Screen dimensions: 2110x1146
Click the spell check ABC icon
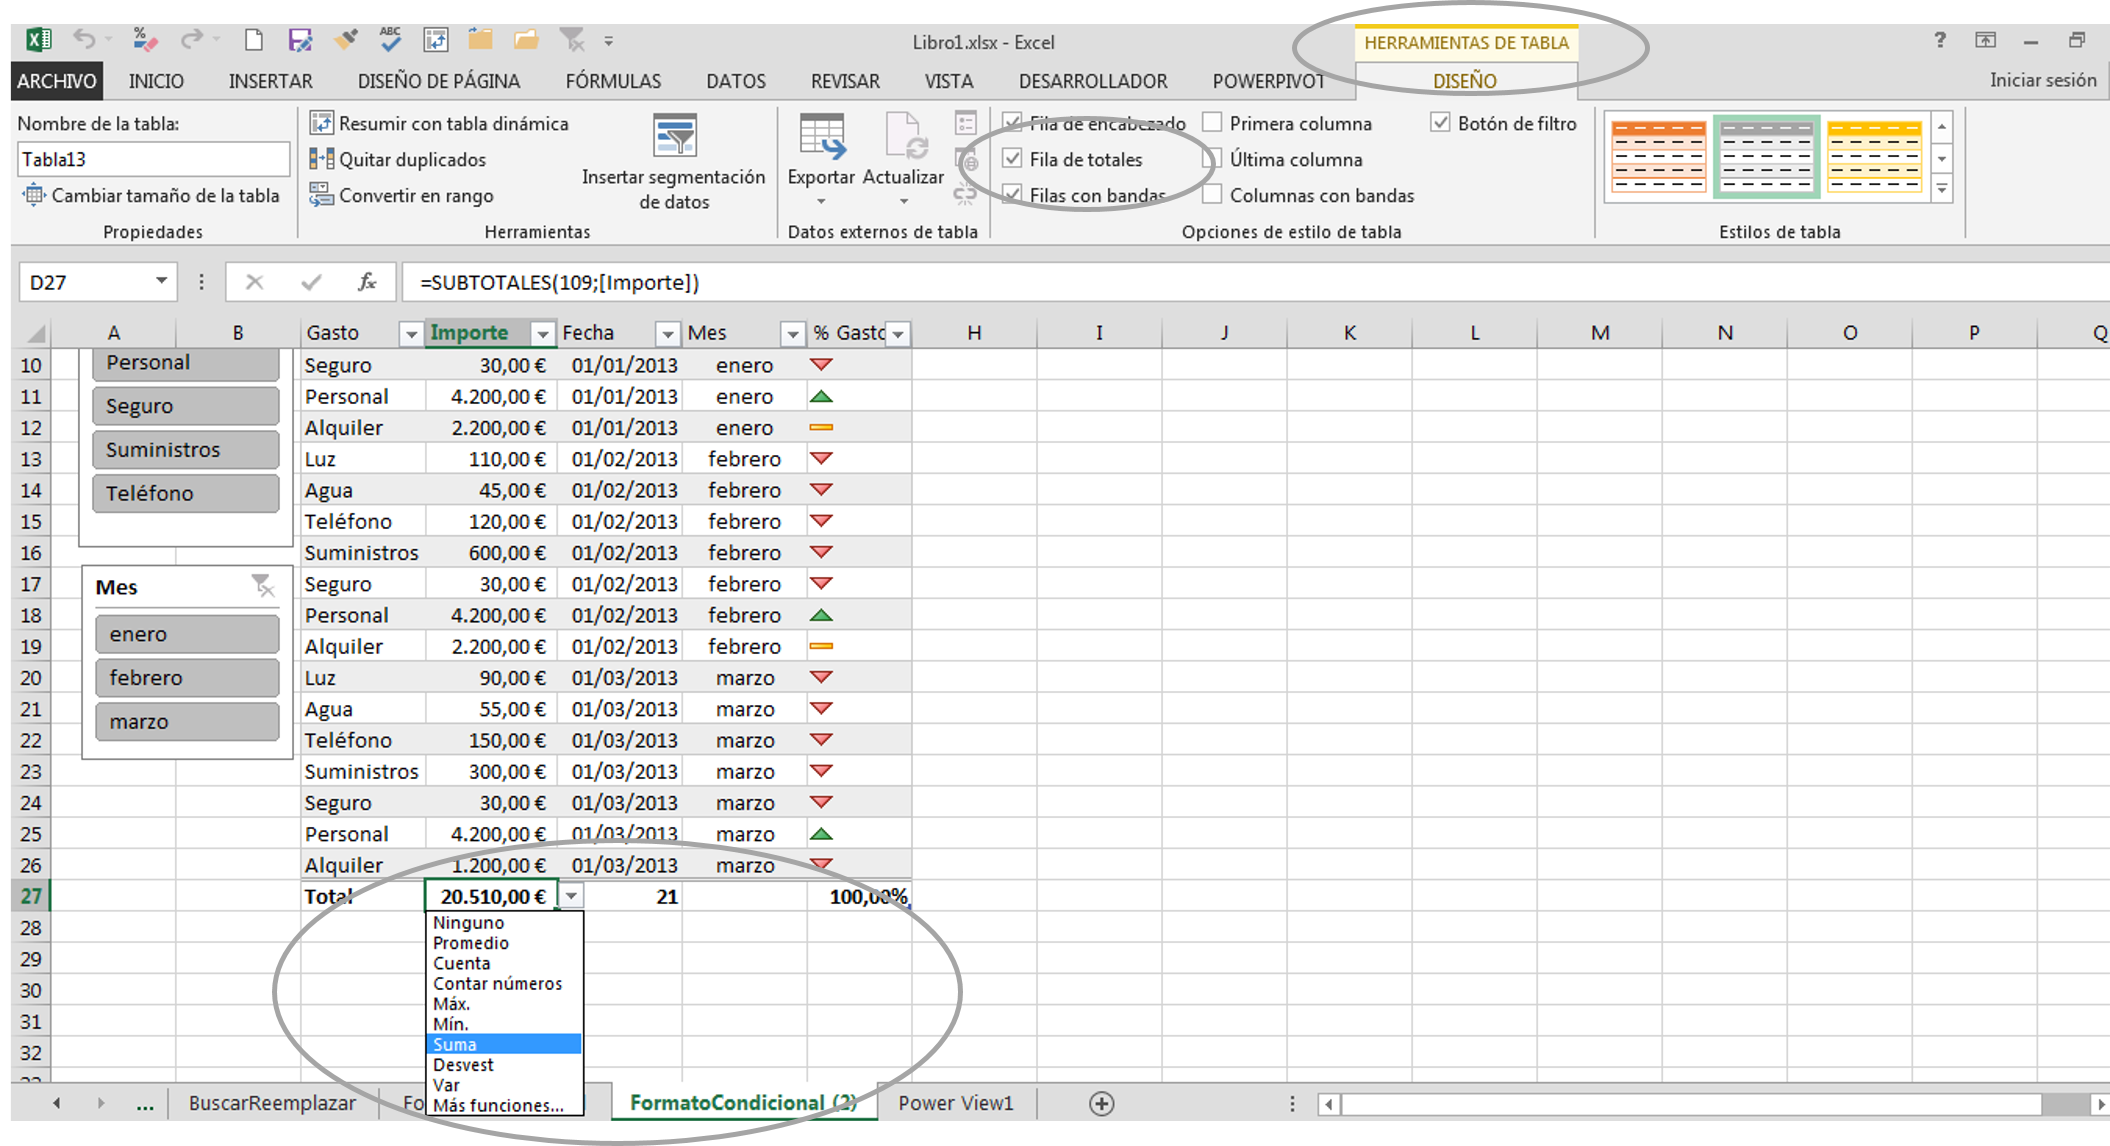390,40
